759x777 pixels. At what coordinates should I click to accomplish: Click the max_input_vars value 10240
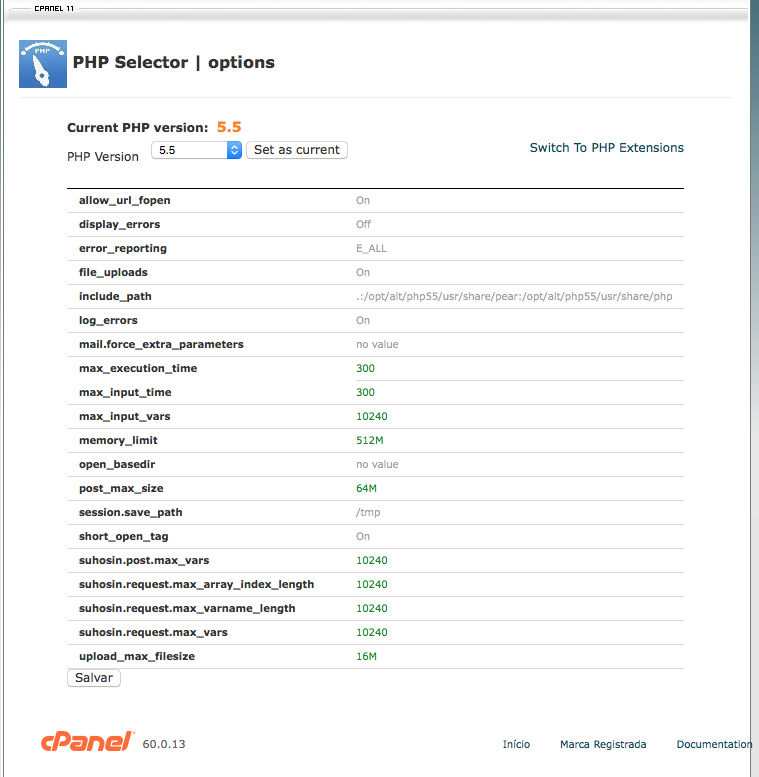[x=372, y=416]
